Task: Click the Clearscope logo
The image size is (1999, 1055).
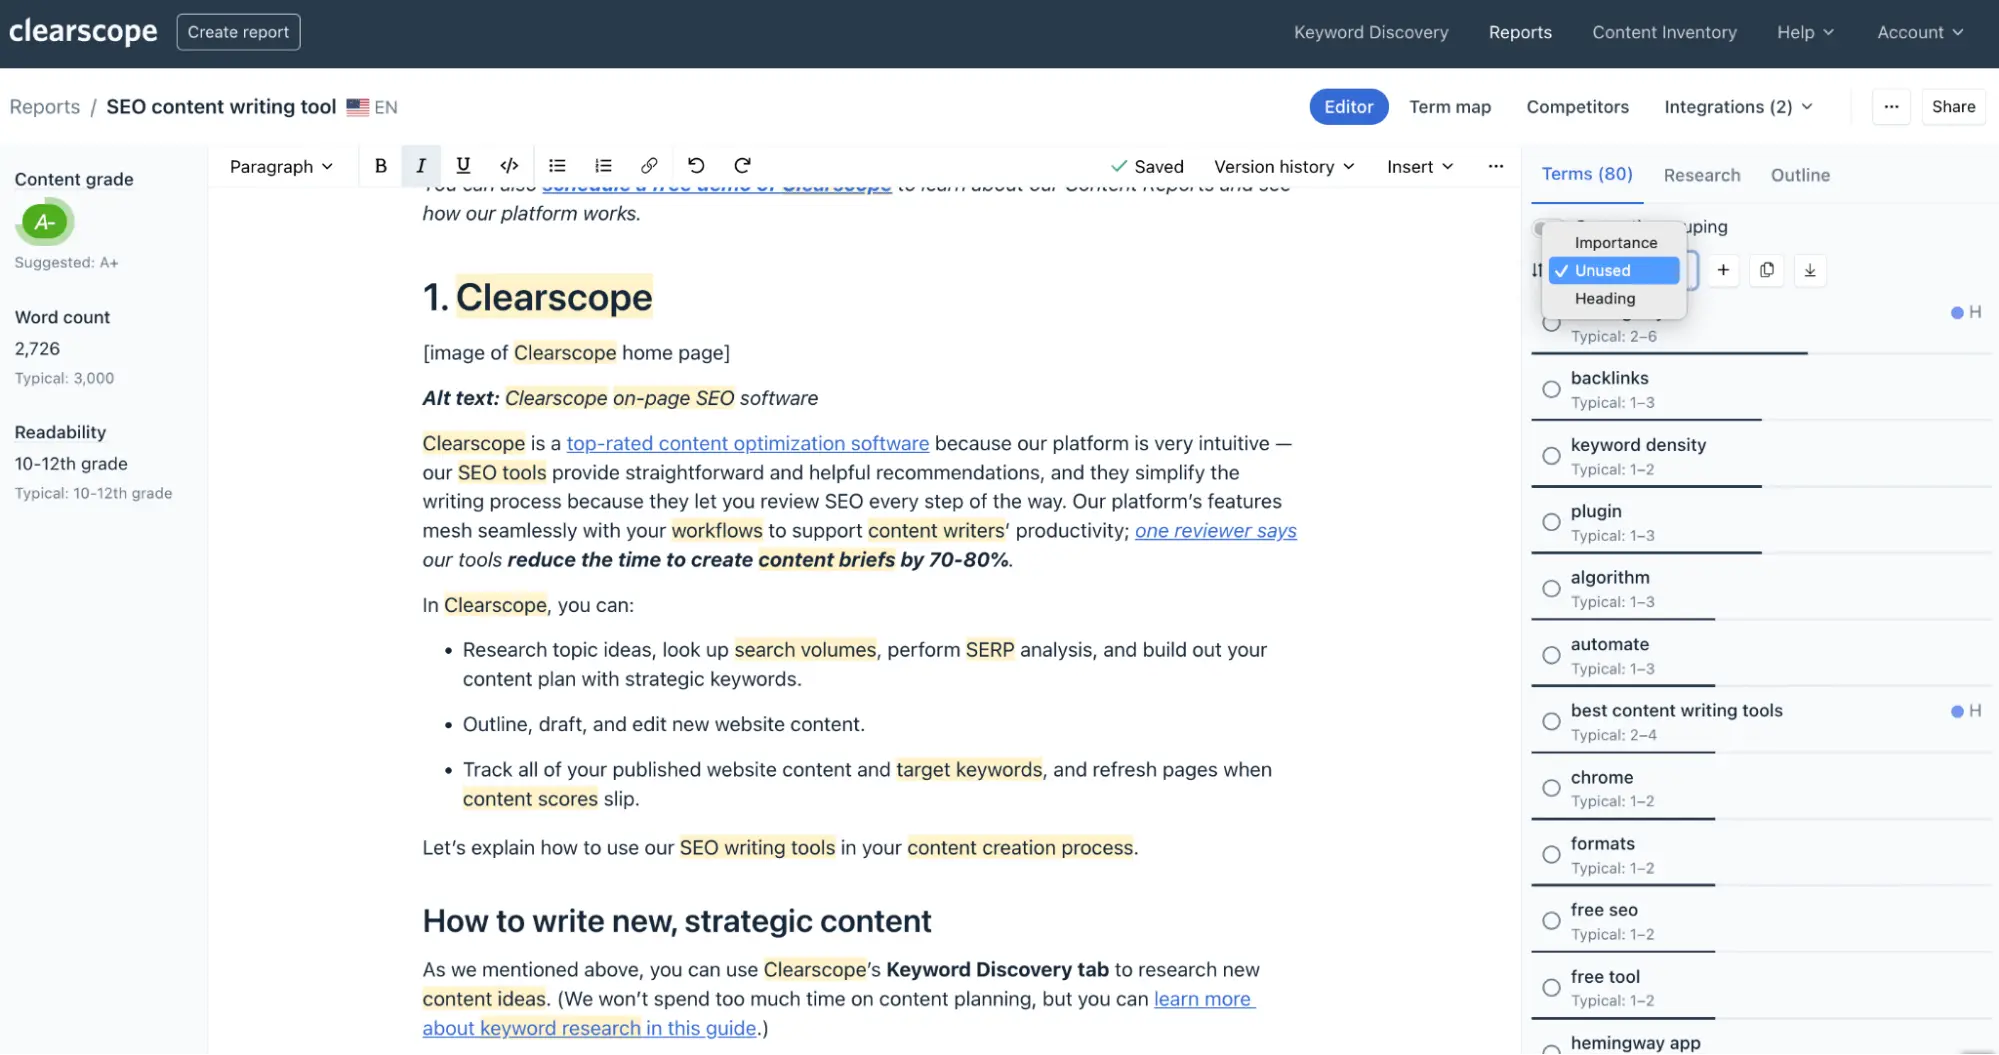Action: [83, 32]
